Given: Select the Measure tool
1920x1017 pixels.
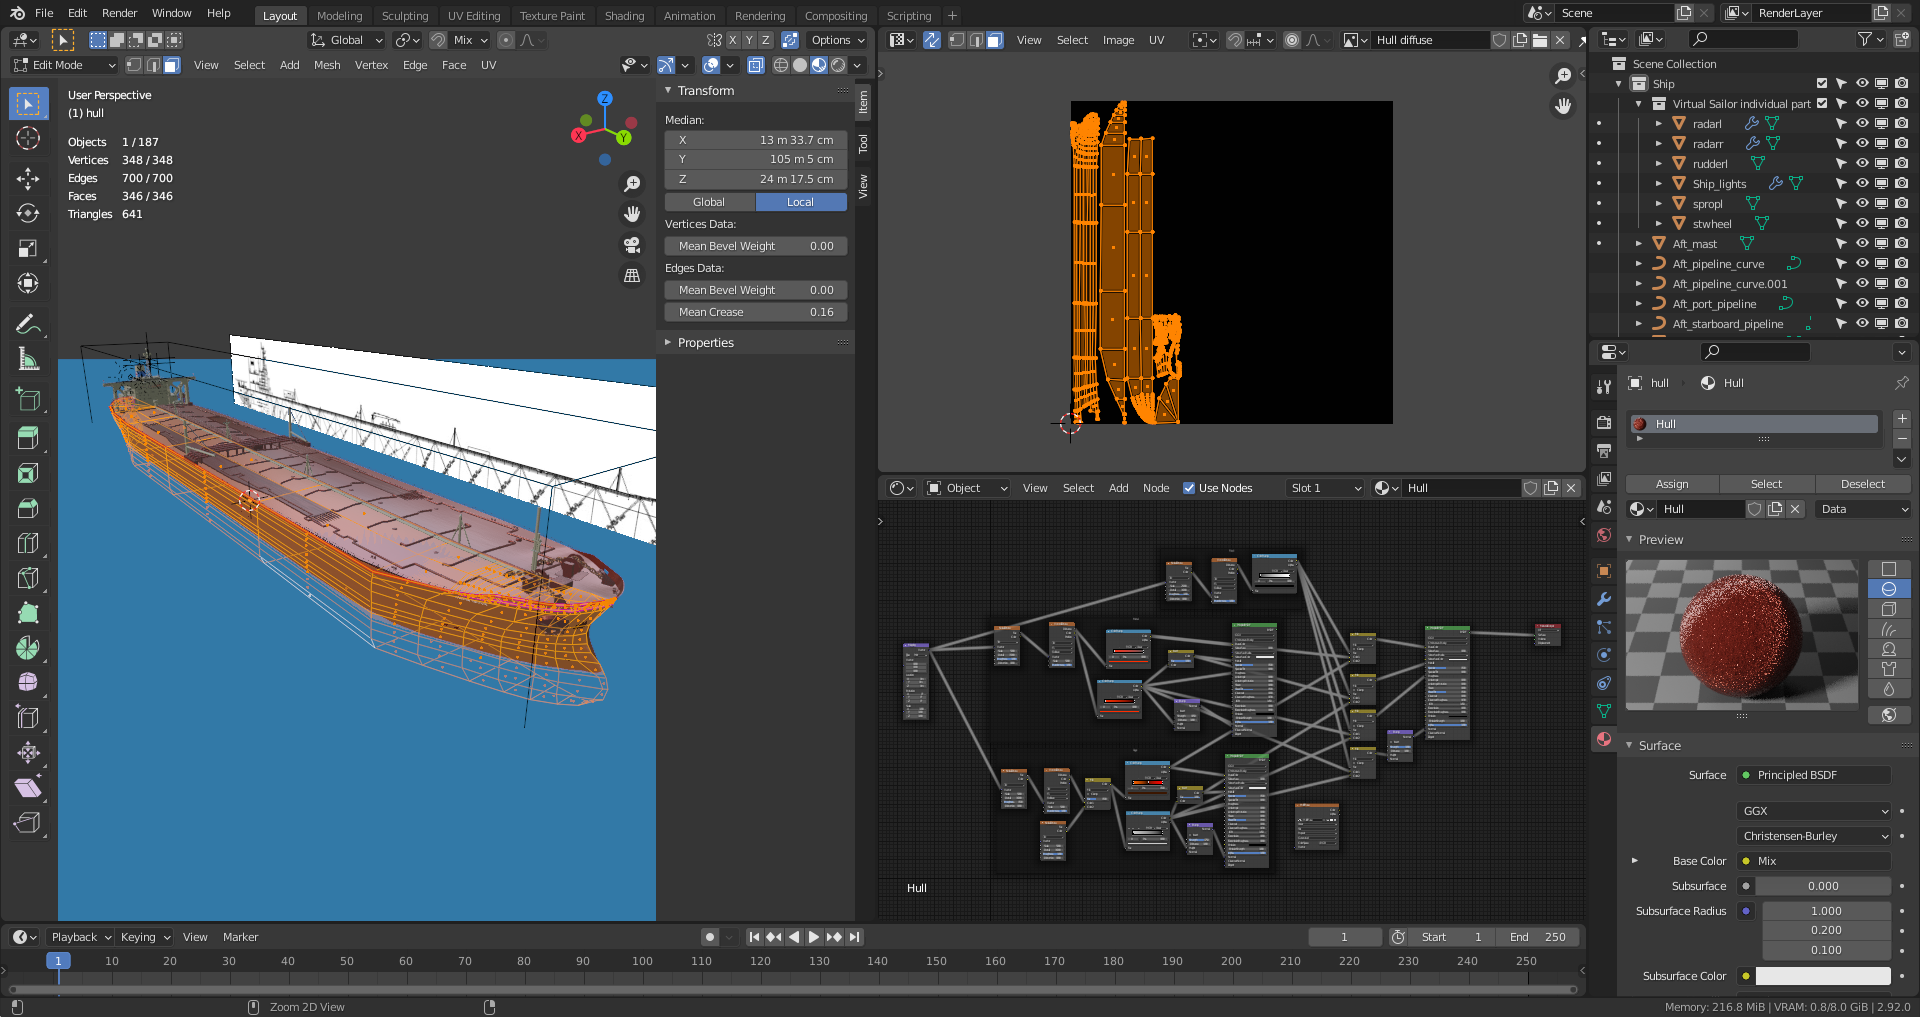Looking at the screenshot, I should 28,359.
